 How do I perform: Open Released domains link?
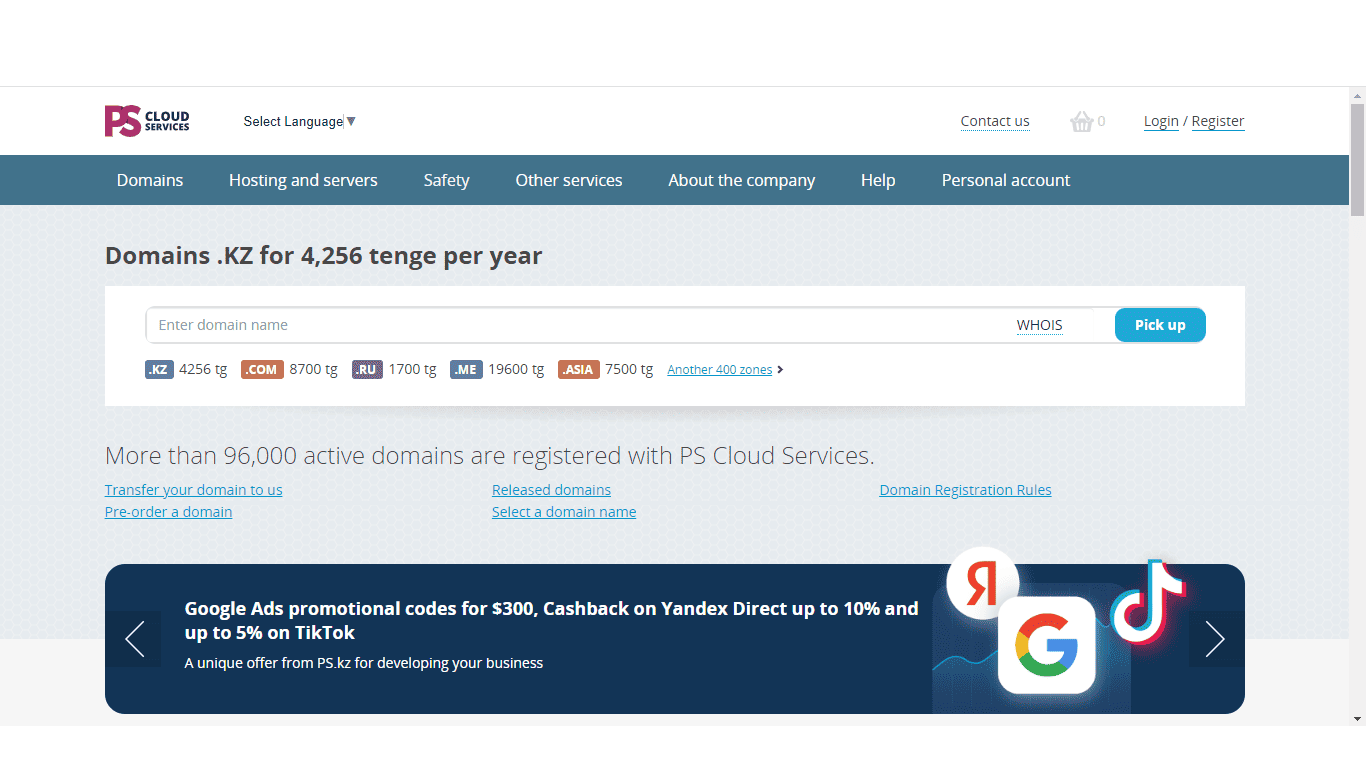tap(551, 490)
